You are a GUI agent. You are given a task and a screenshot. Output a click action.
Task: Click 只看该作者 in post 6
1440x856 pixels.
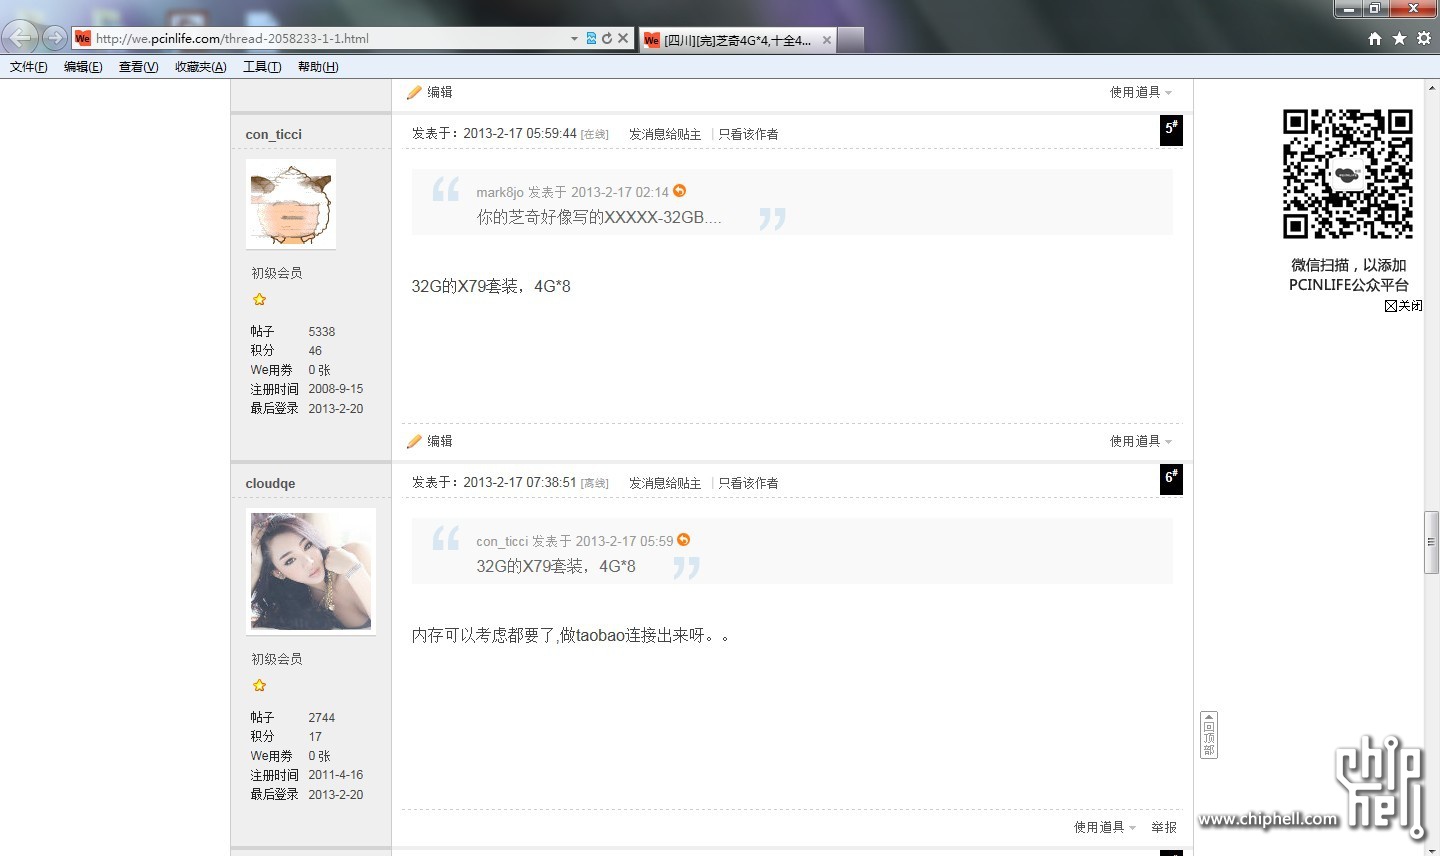748,483
